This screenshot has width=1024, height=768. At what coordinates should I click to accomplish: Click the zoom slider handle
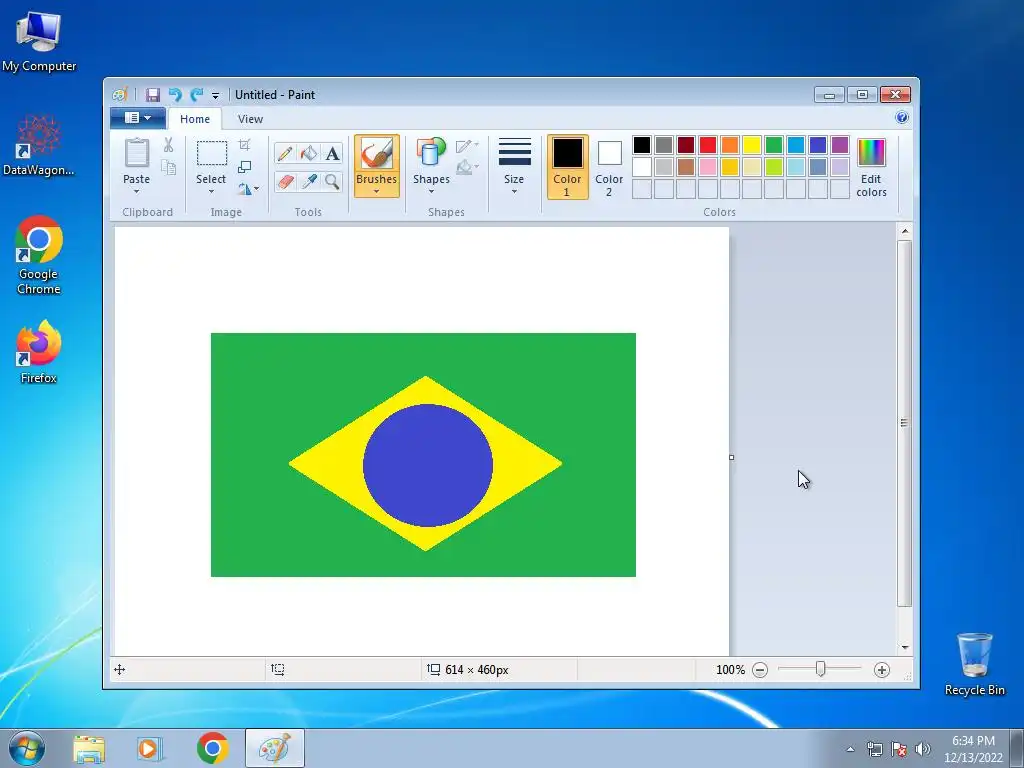[x=821, y=669]
